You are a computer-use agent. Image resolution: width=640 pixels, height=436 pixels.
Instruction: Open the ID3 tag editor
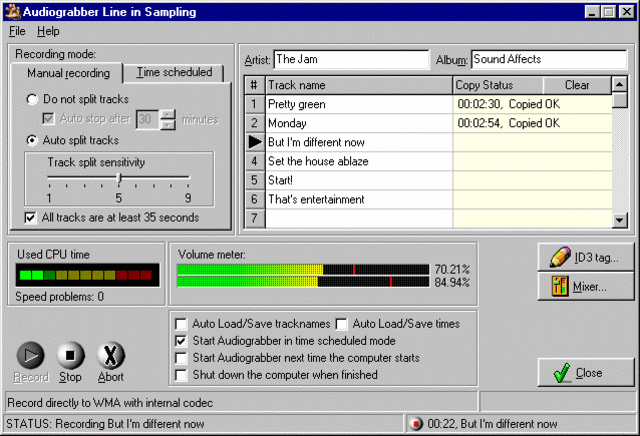pyautogui.click(x=585, y=257)
